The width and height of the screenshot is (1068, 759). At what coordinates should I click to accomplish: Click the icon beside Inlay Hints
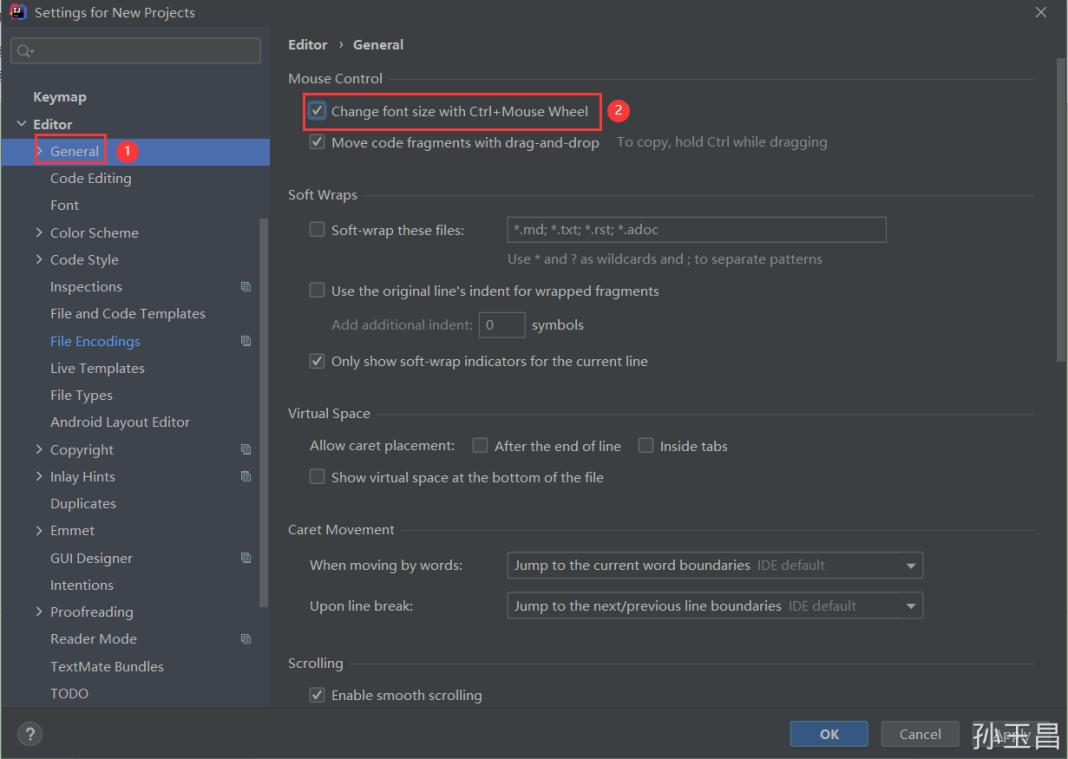click(246, 476)
